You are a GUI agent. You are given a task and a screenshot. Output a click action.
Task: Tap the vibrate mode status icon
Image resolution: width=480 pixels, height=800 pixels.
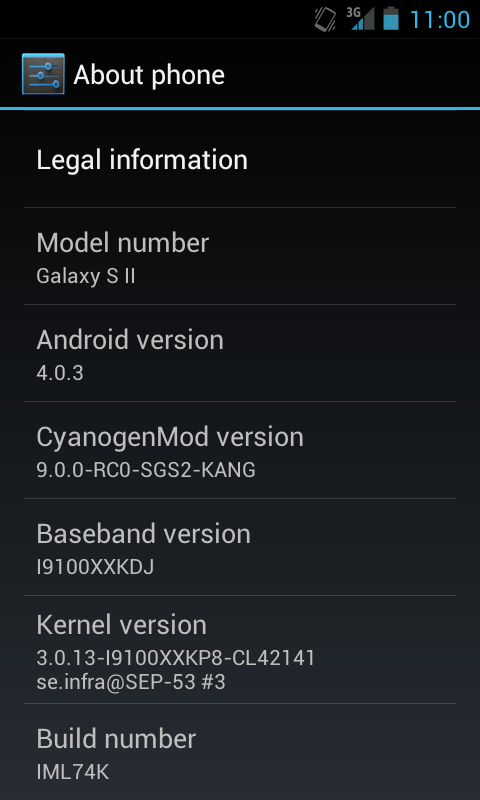pyautogui.click(x=325, y=20)
